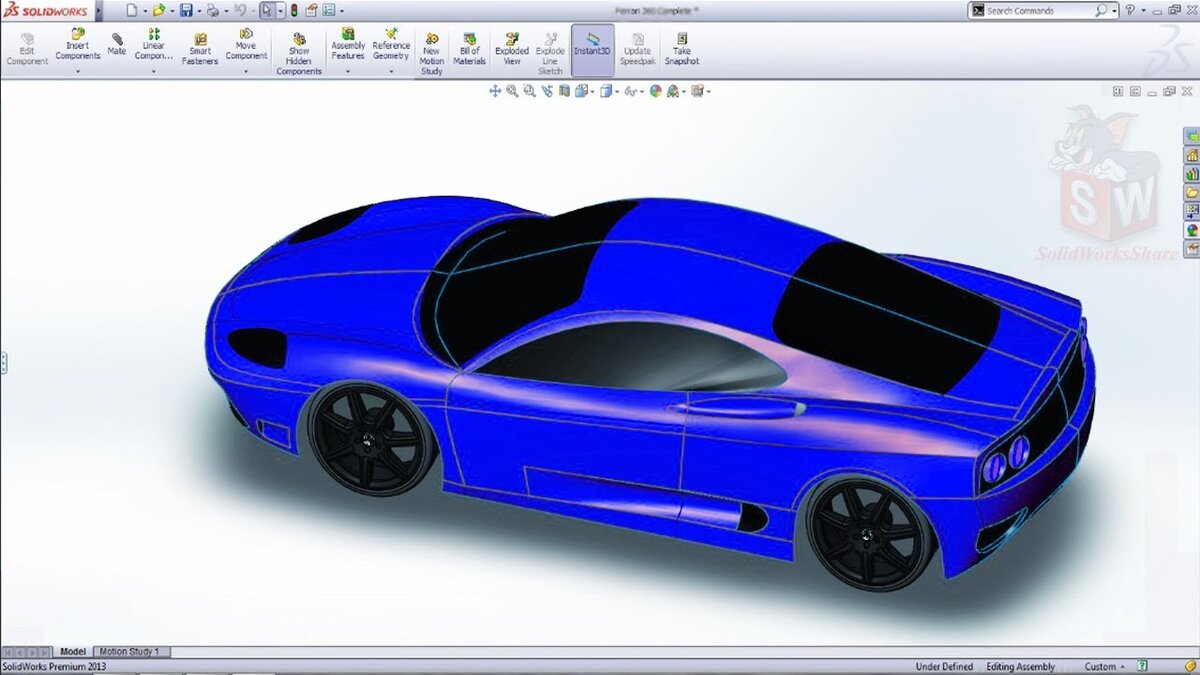Select the Smart Fasteners tool

[x=200, y=49]
